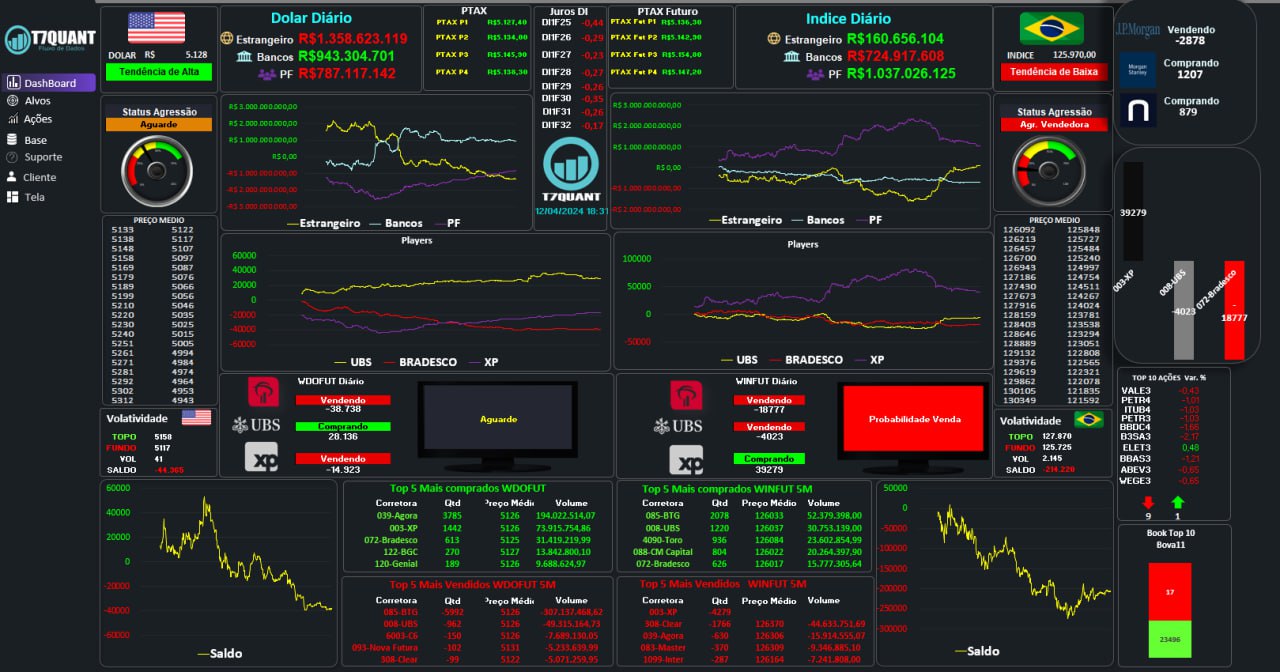Click the green Tendência de Alta button
The image size is (1280, 672).
158,72
